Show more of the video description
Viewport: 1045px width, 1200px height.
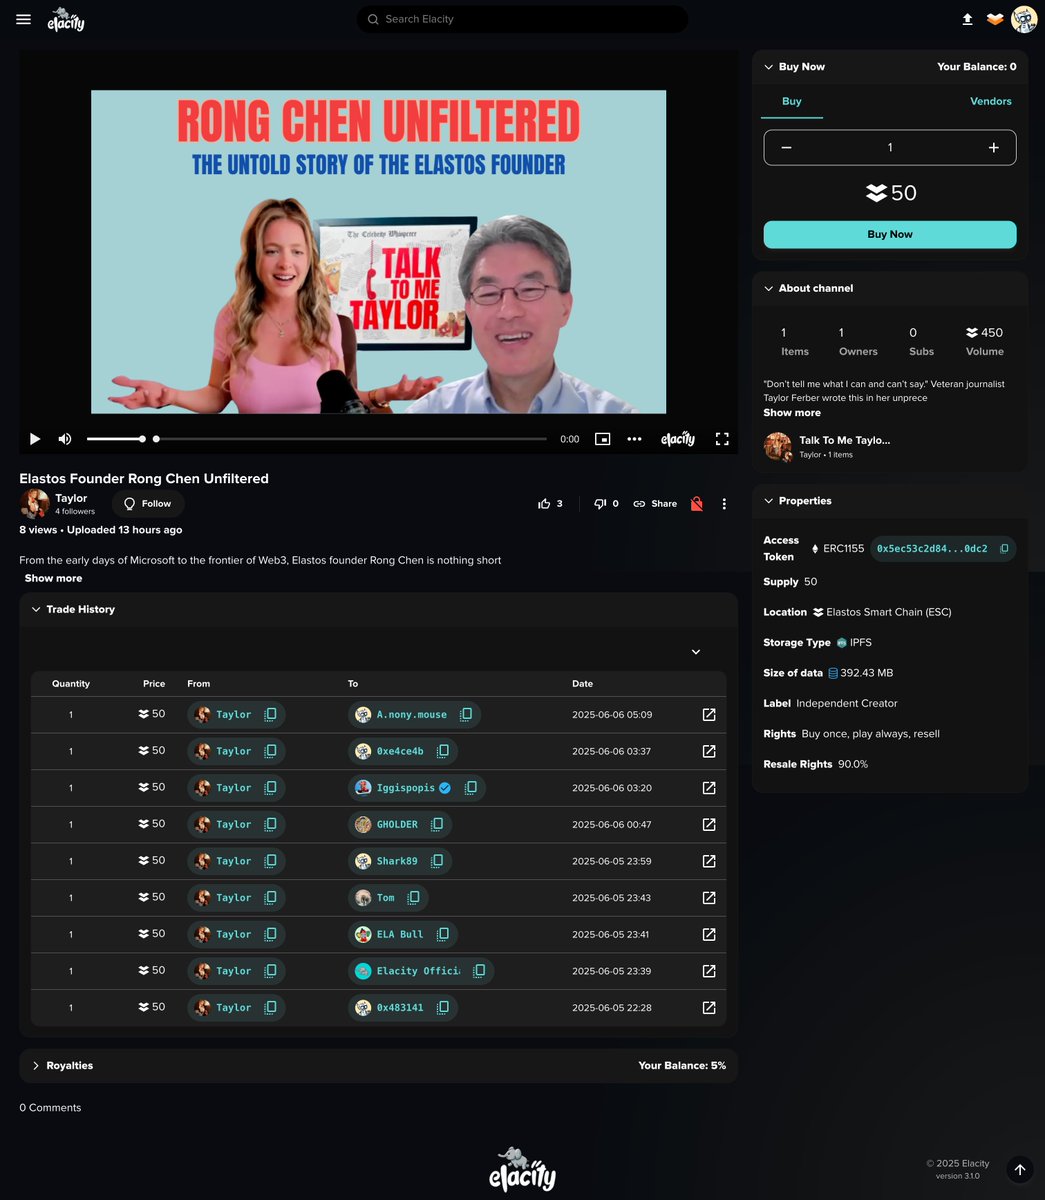(53, 578)
